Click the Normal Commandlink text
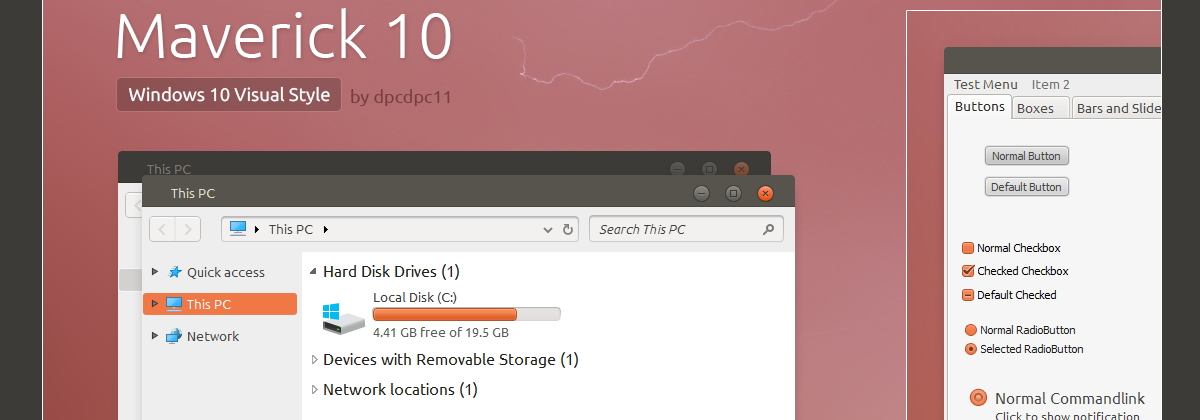Viewport: 1200px width, 420px height. (1070, 398)
